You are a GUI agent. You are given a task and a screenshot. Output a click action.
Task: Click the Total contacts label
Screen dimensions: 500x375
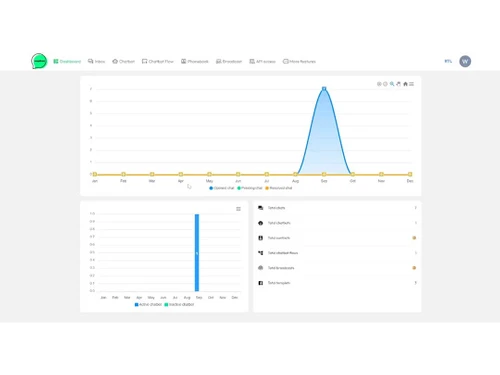(x=279, y=238)
